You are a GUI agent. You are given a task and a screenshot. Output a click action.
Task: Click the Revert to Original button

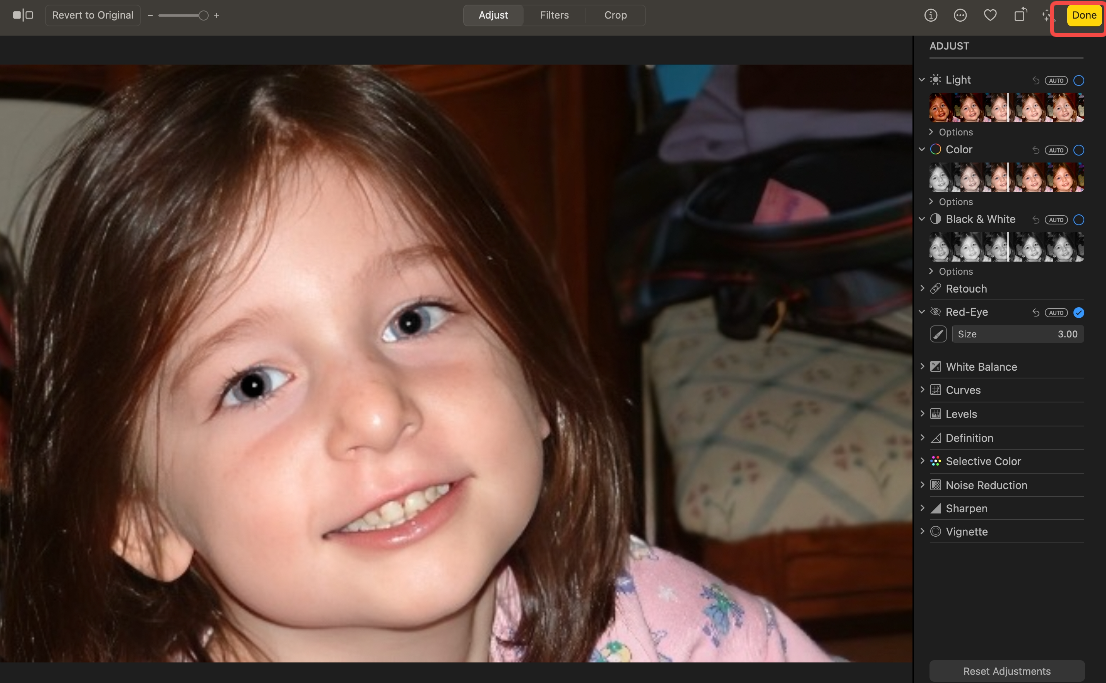(x=92, y=15)
